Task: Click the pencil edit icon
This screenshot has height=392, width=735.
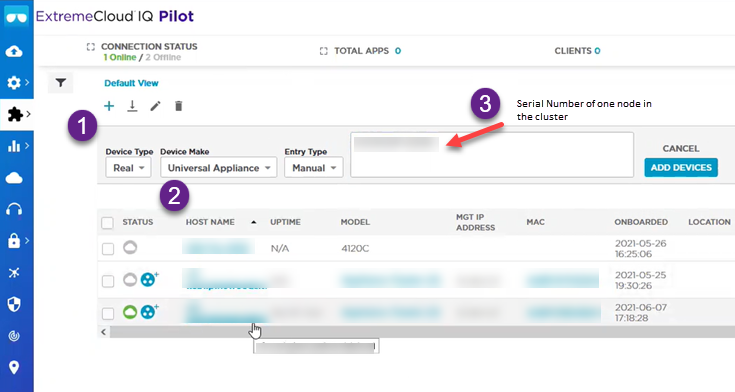Action: coord(155,106)
